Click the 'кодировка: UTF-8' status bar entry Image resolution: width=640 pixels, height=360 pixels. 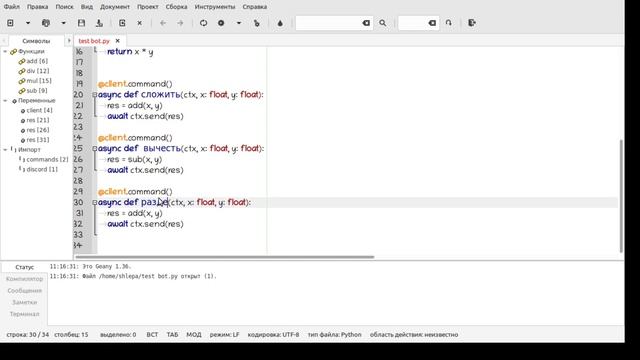coord(273,335)
